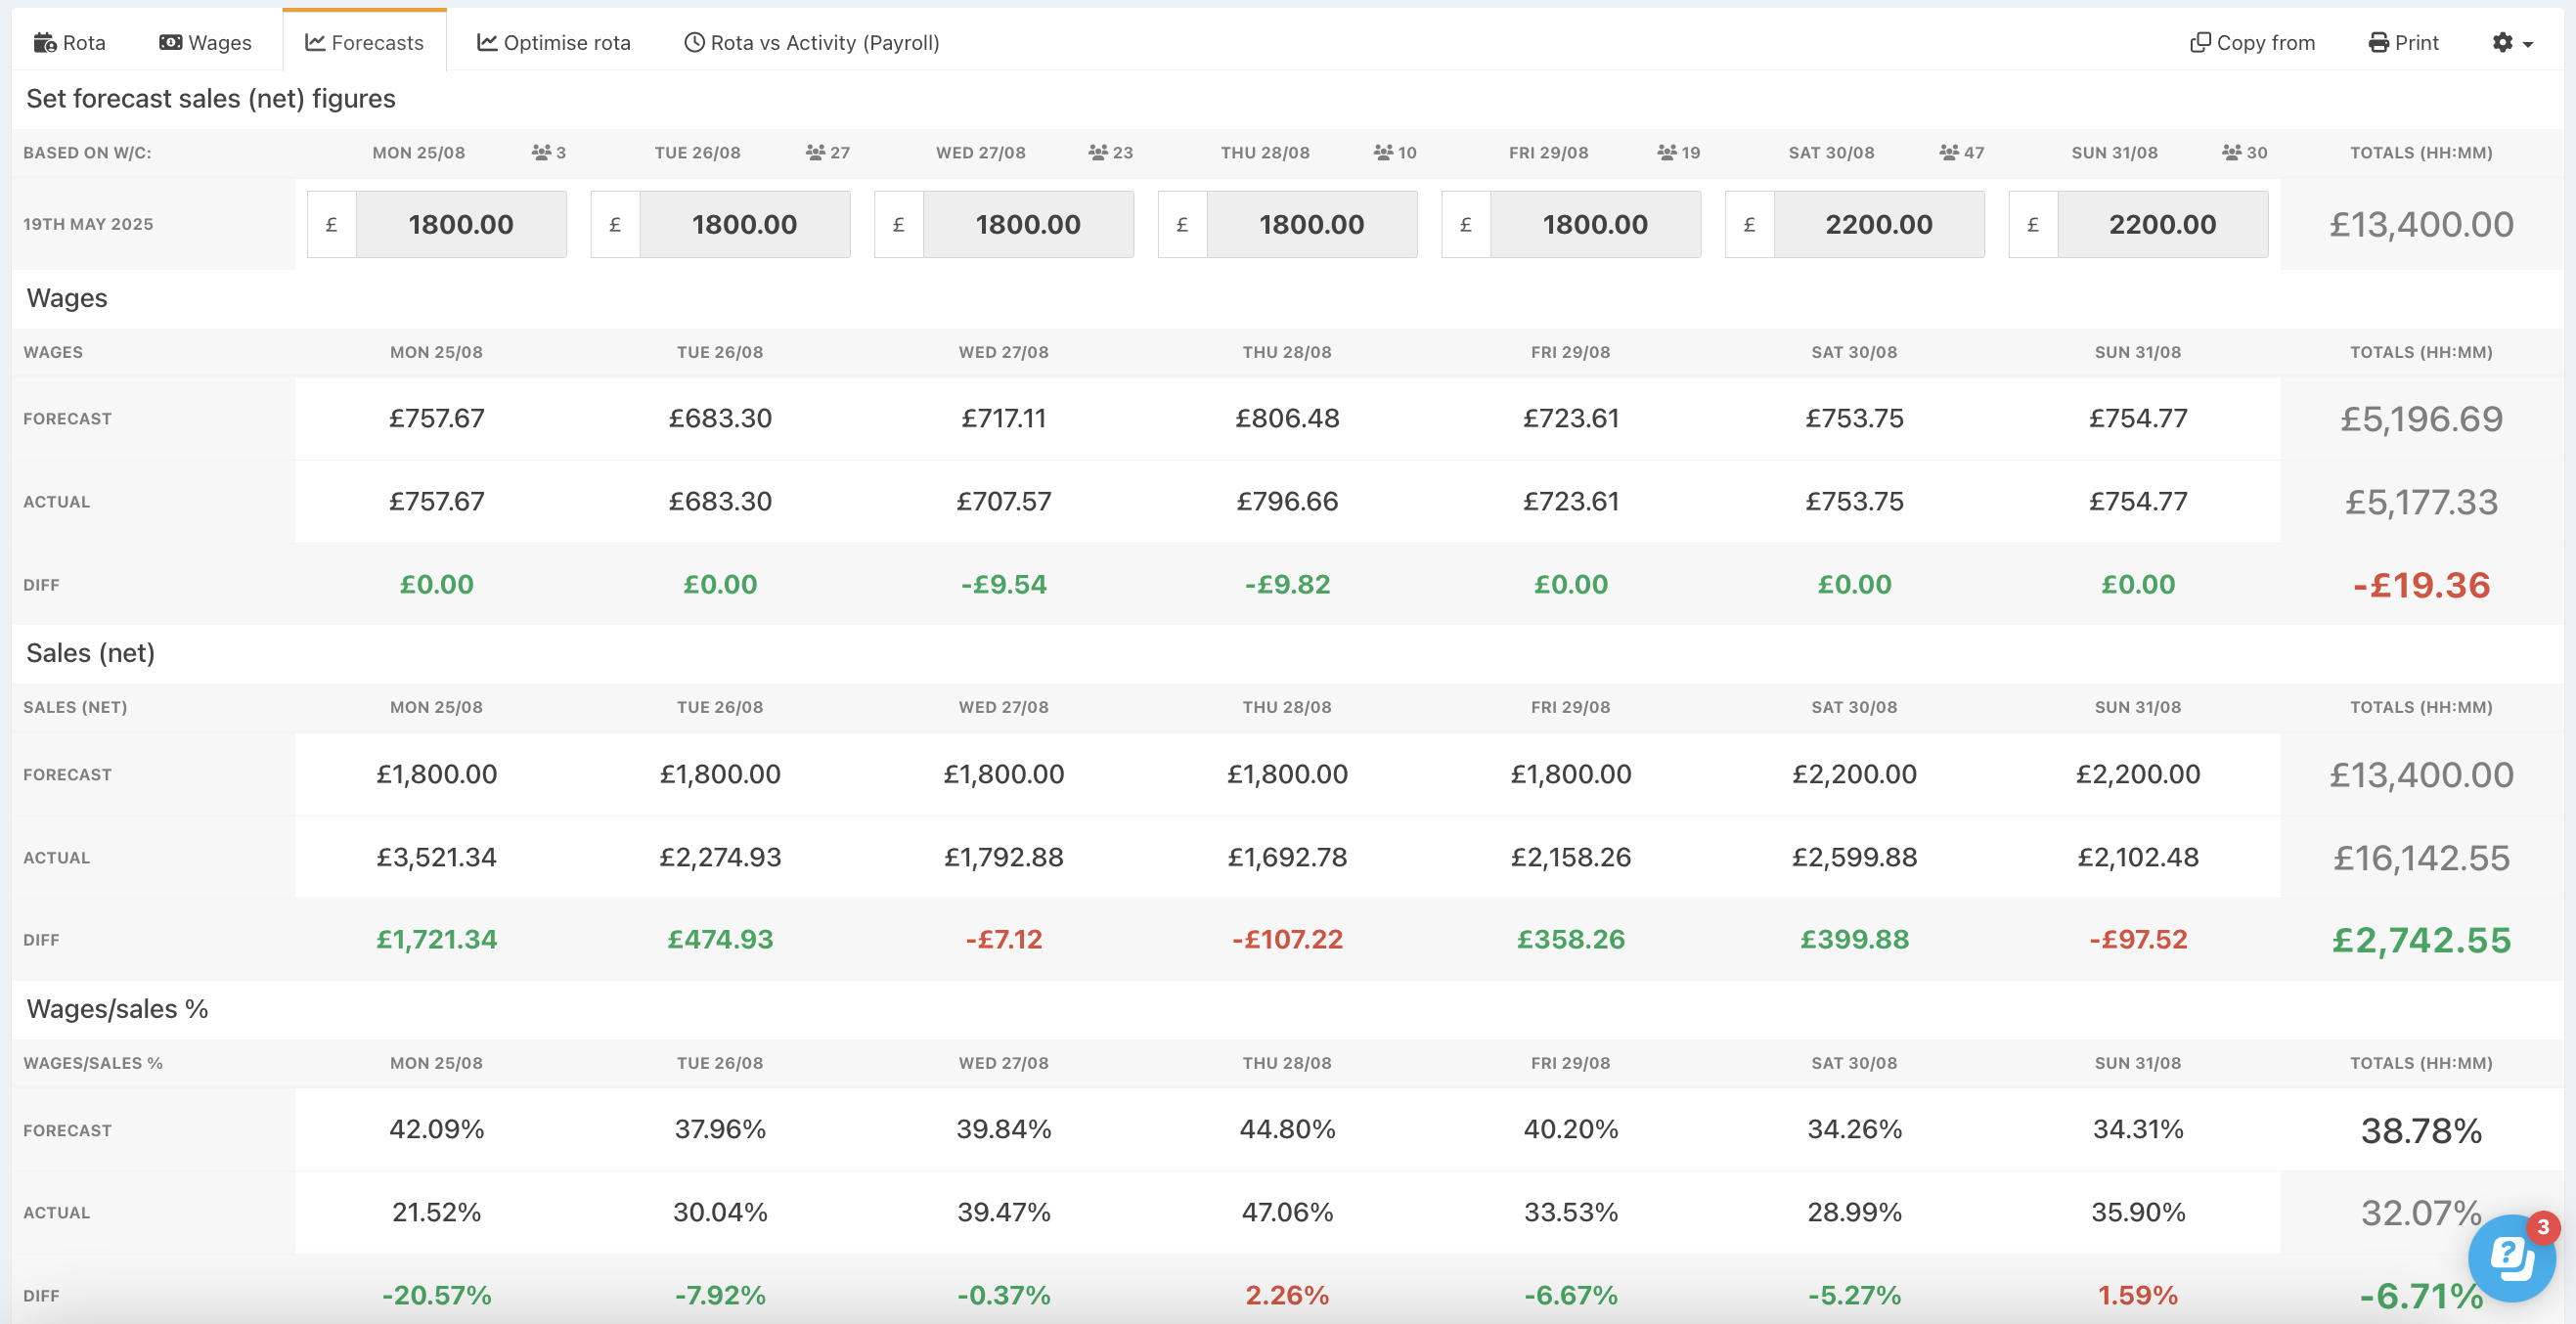The image size is (2576, 1324).
Task: Click Thursday forecast sales input field
Action: 1312,224
